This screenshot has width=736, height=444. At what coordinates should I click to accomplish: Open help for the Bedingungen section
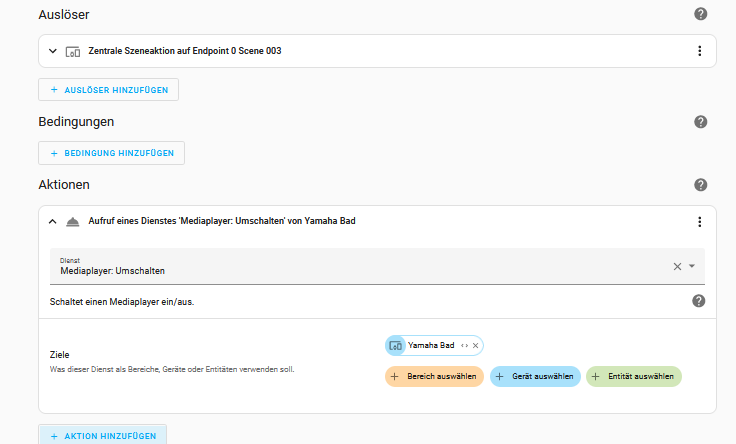700,122
